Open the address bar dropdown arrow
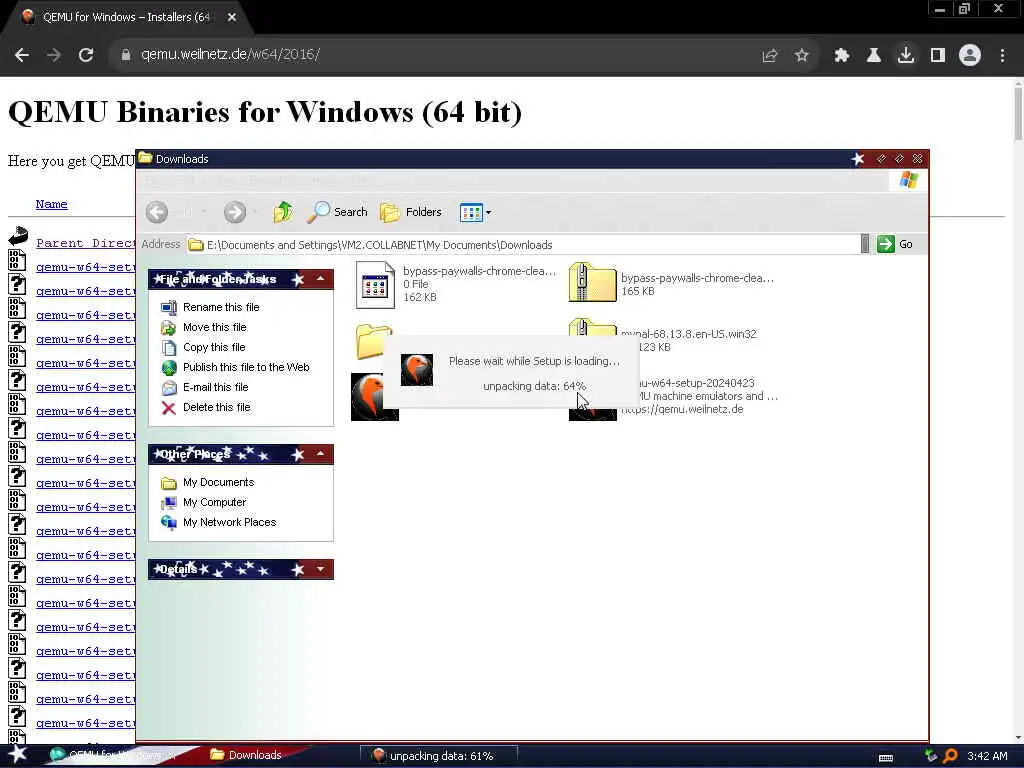The image size is (1024, 768). (x=865, y=244)
